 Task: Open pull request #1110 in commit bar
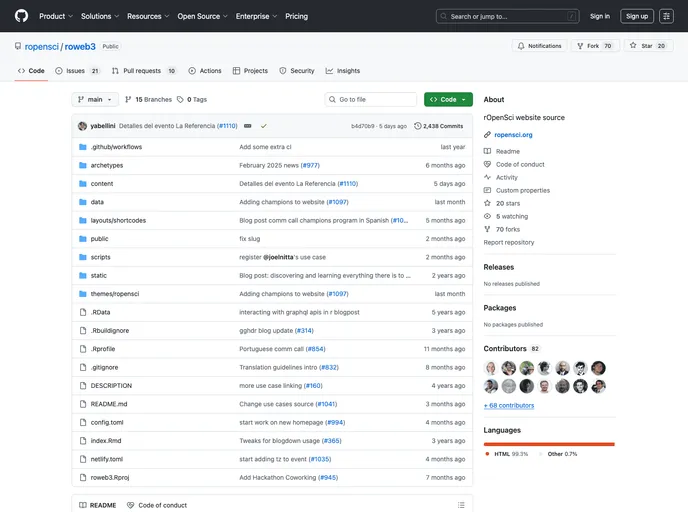click(x=227, y=126)
